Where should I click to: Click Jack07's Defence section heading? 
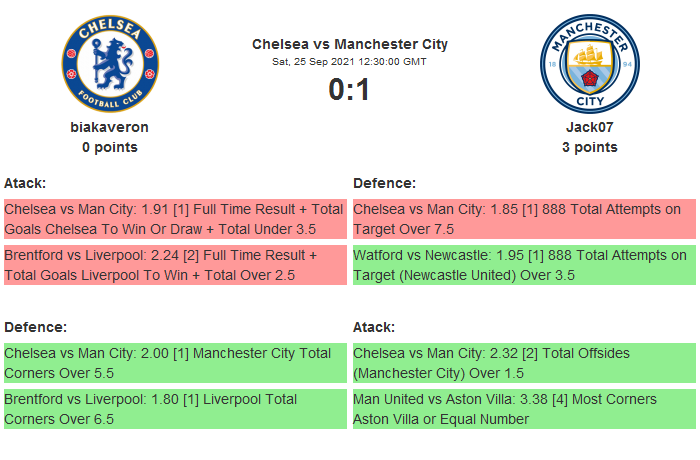point(384,183)
